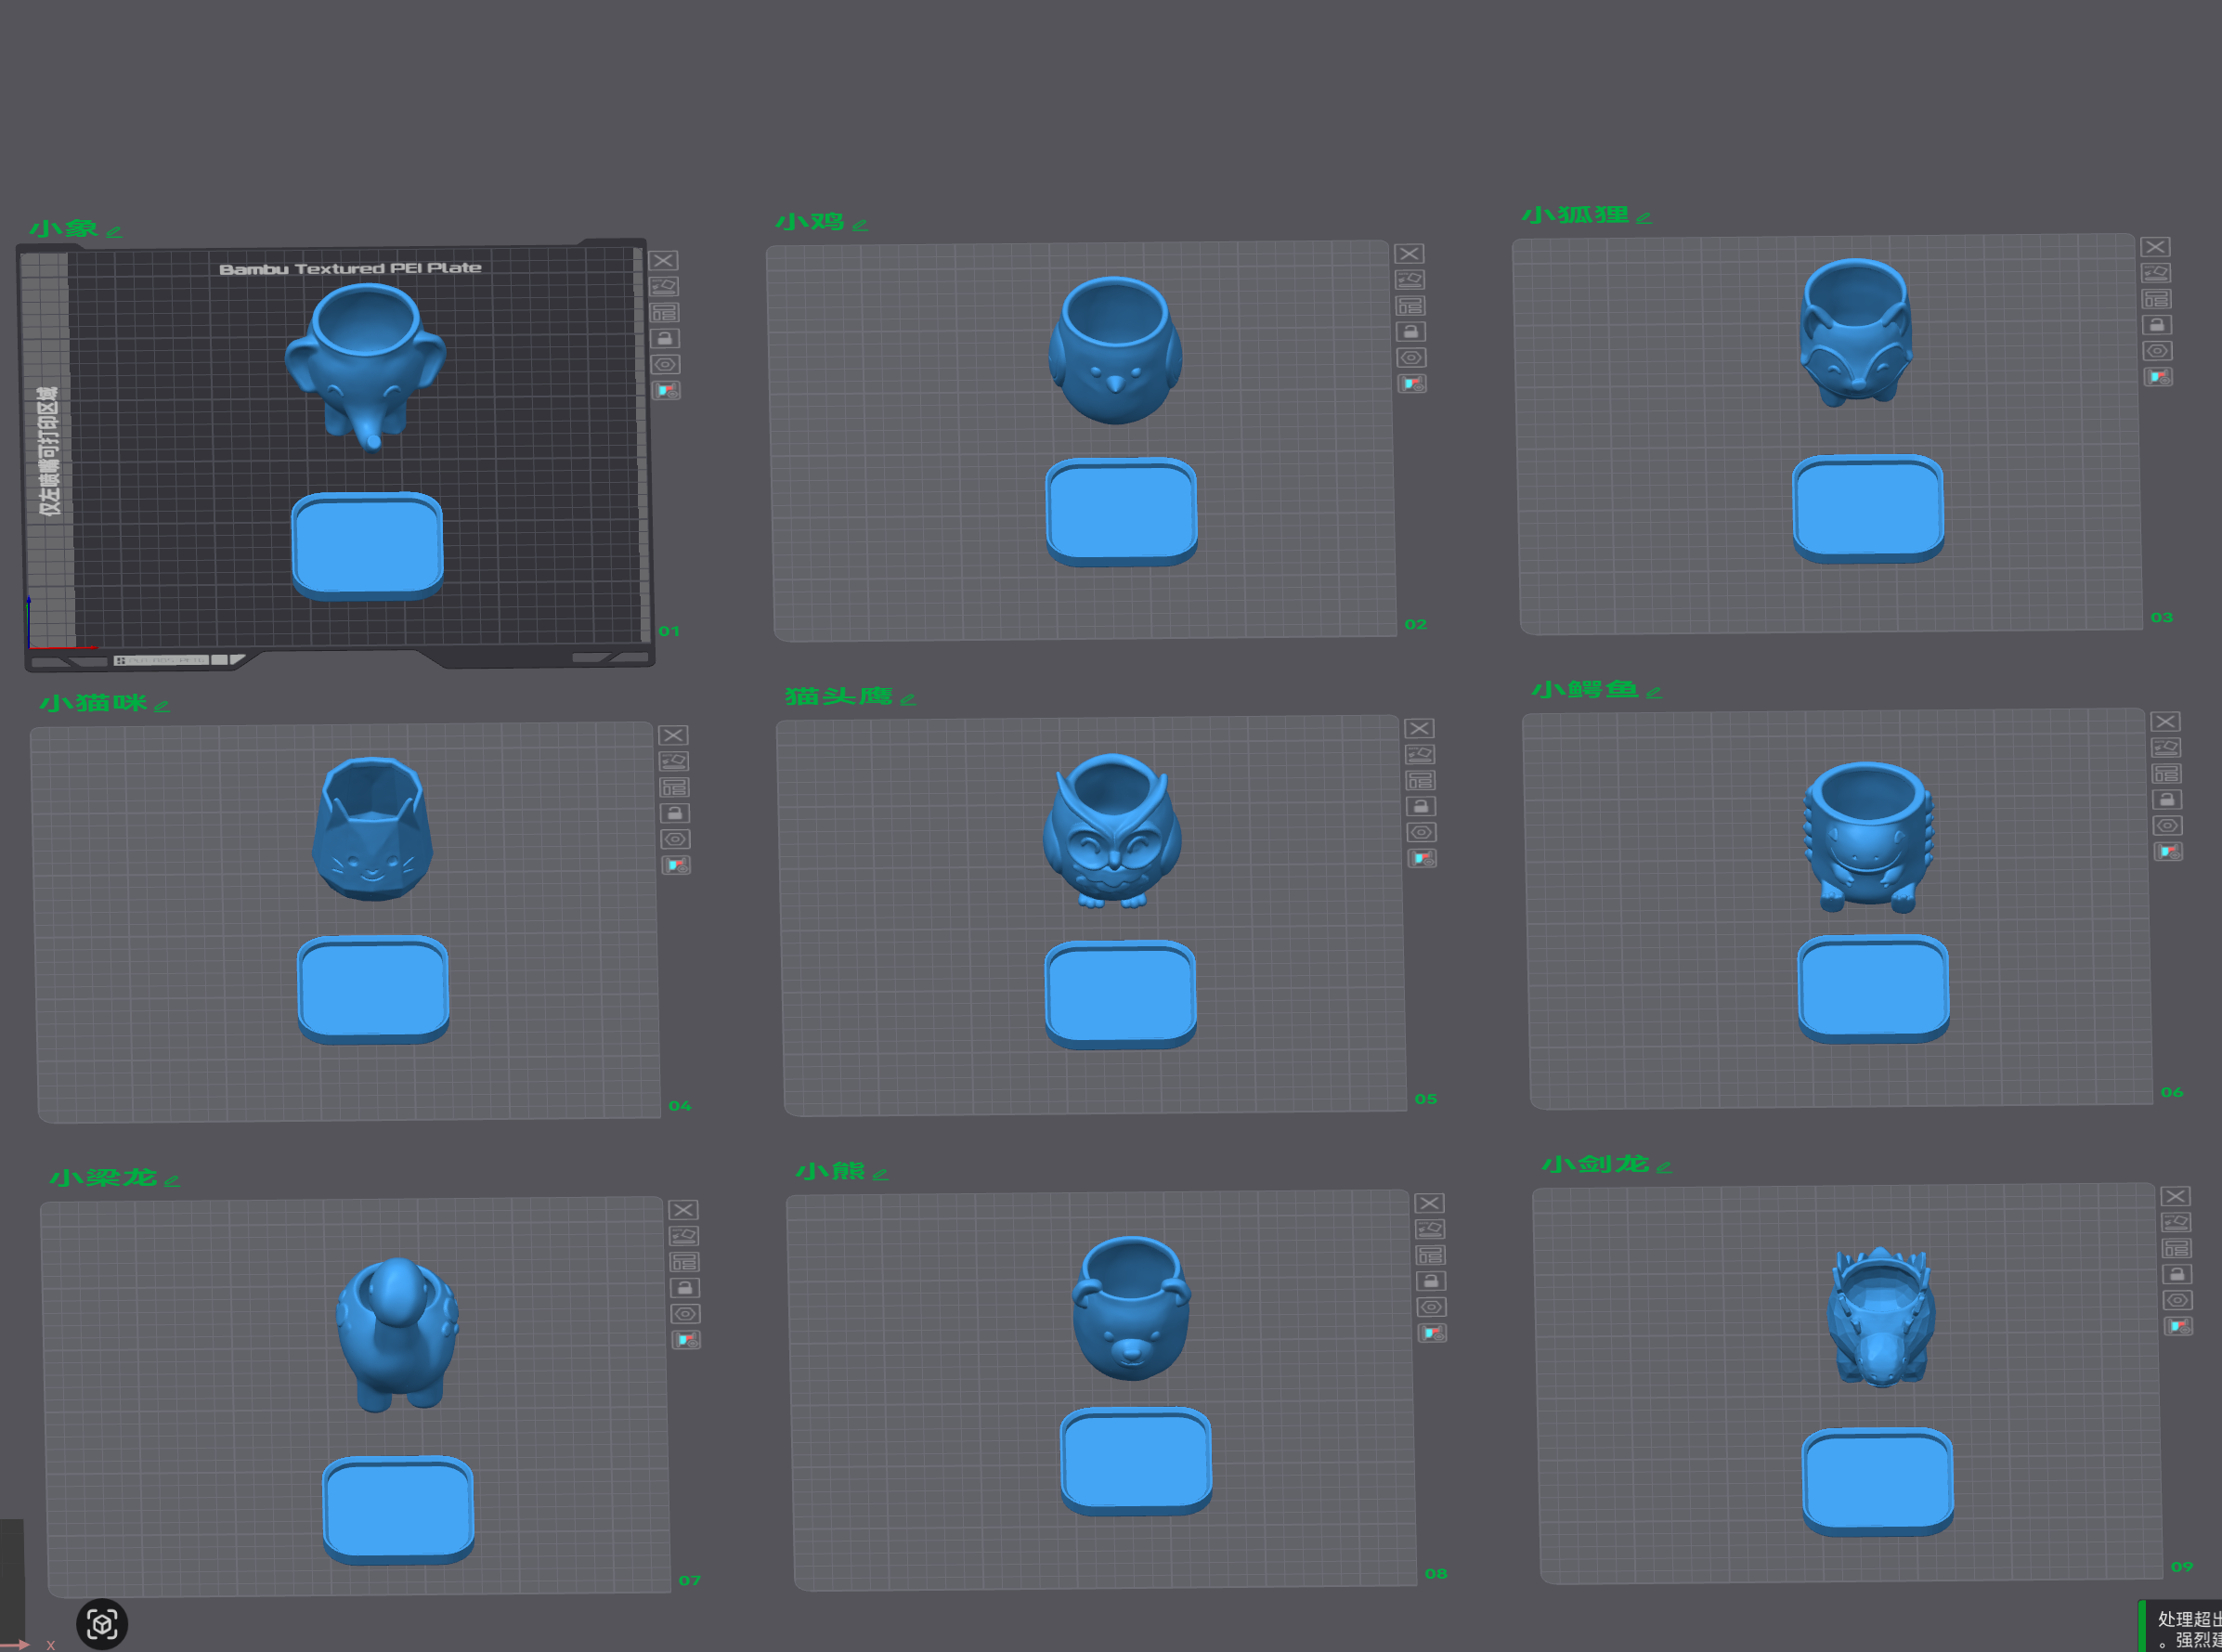The height and width of the screenshot is (1652, 2222).
Task: Lock plate 02 小鸡
Action: [x=1411, y=332]
